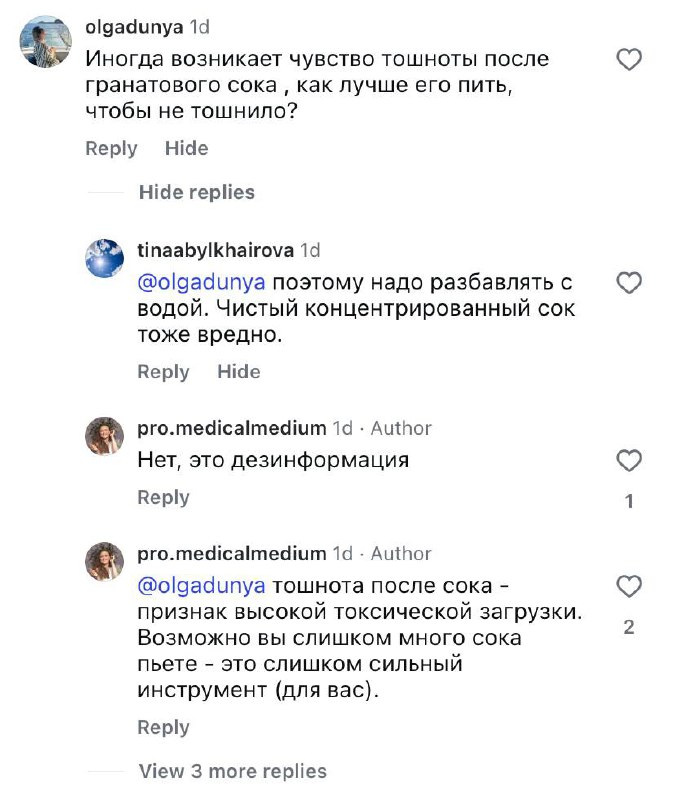The image size is (675, 800).
Task: Reply to 'Нет, это дезинформация' comment
Action: (x=163, y=497)
